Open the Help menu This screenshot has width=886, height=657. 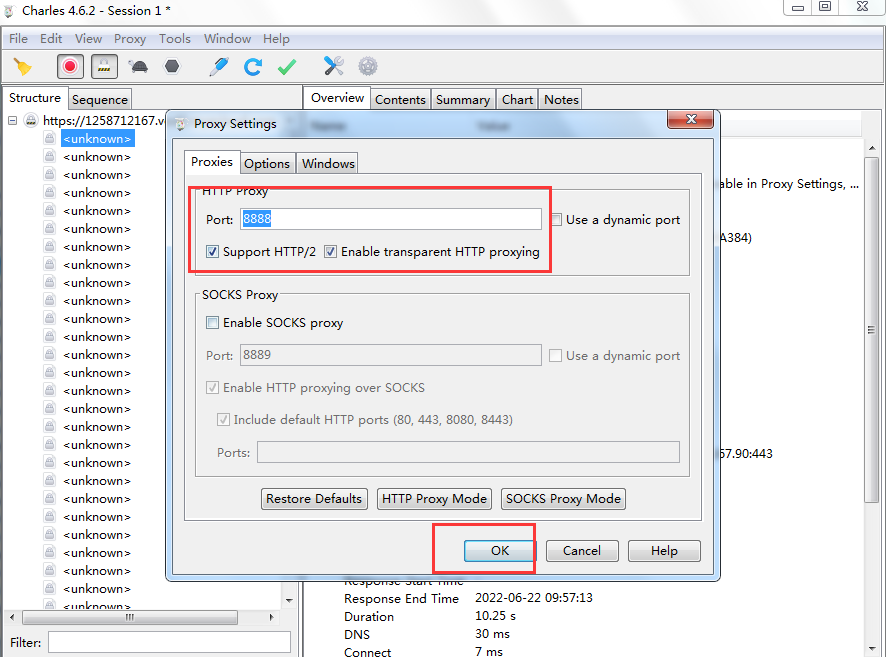coord(276,39)
